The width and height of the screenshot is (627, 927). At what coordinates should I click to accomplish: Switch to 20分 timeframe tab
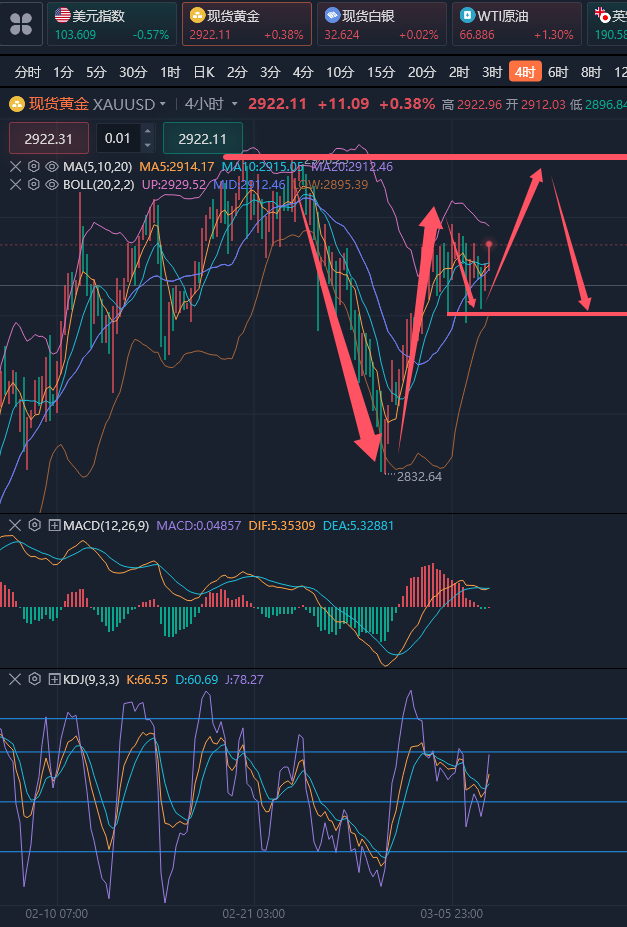(422, 73)
